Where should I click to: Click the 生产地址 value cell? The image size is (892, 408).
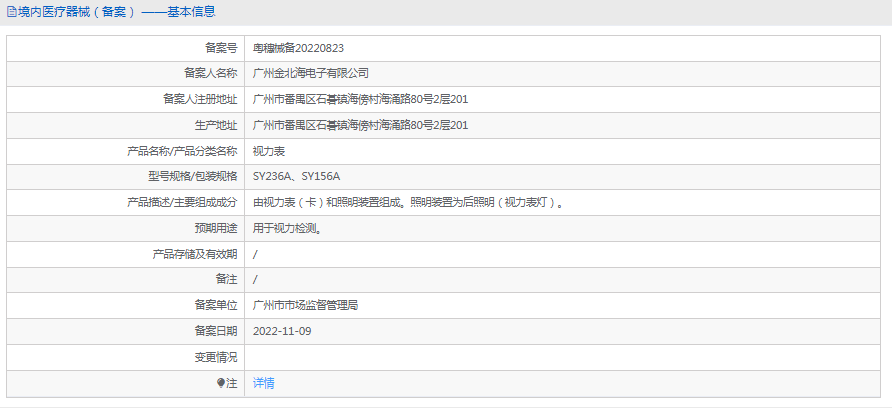[563, 125]
